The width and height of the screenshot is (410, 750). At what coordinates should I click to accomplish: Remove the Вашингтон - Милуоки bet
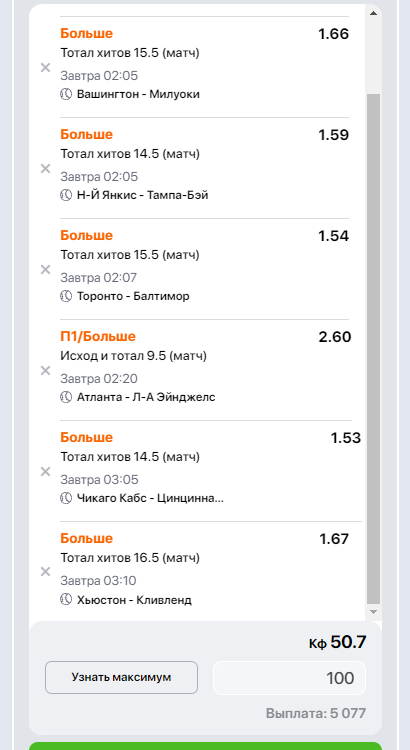point(45,67)
